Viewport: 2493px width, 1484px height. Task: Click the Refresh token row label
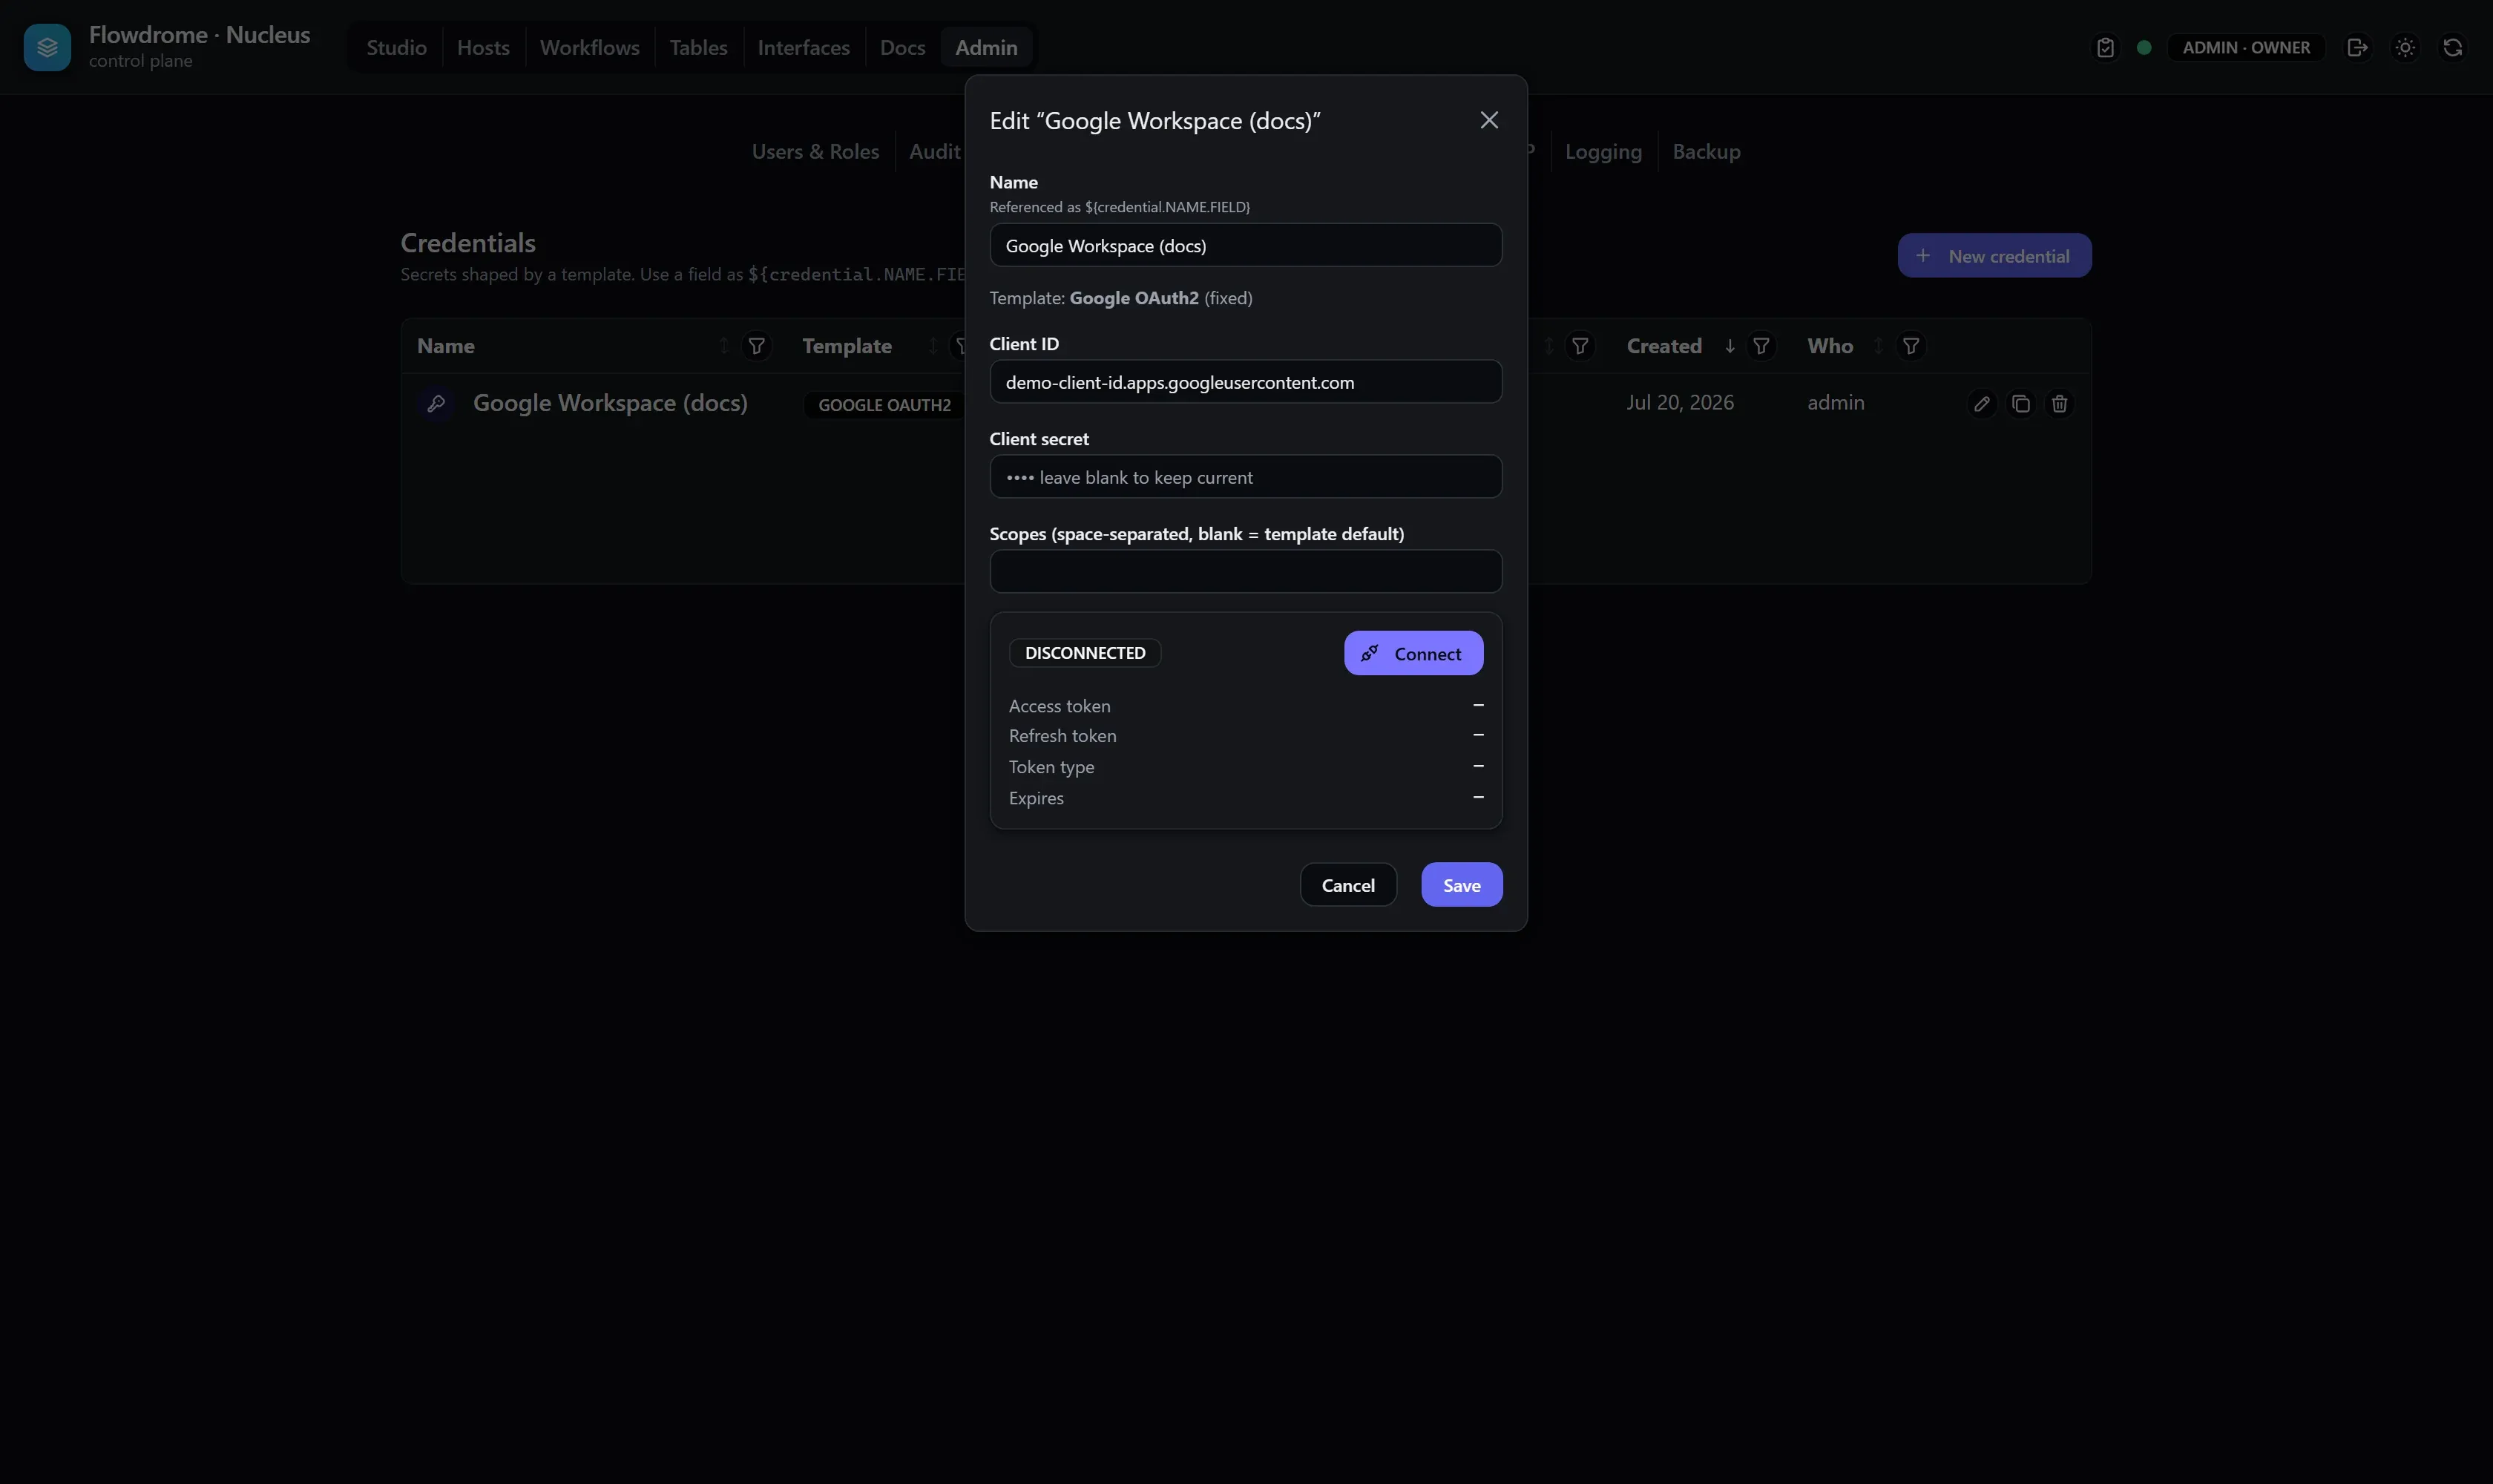coord(1062,736)
